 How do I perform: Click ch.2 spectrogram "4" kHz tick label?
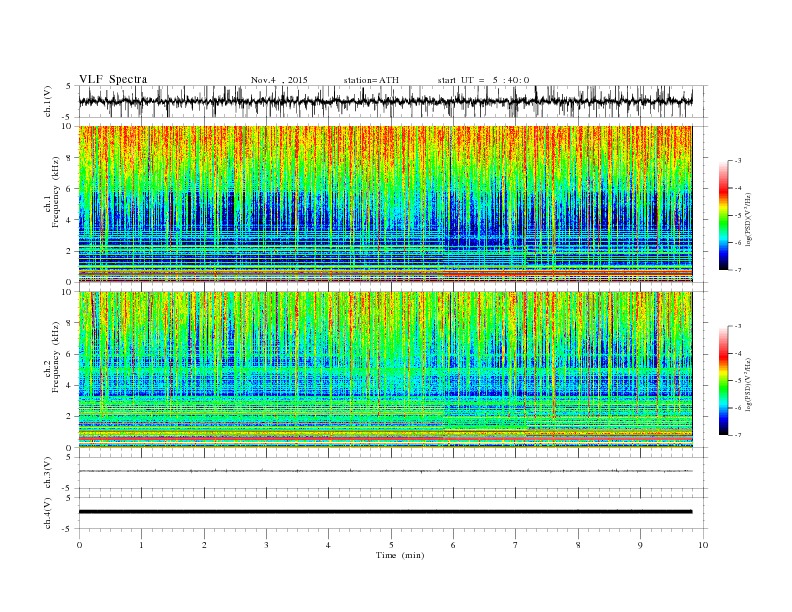(69, 385)
